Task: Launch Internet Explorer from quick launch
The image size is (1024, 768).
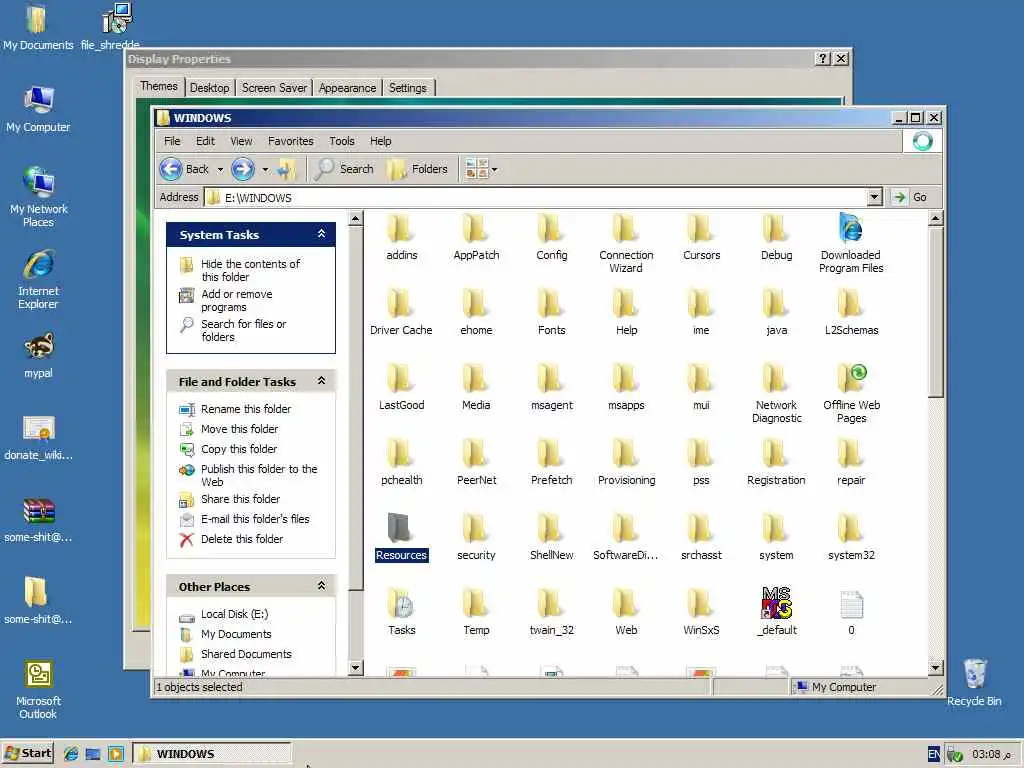Action: [x=71, y=754]
